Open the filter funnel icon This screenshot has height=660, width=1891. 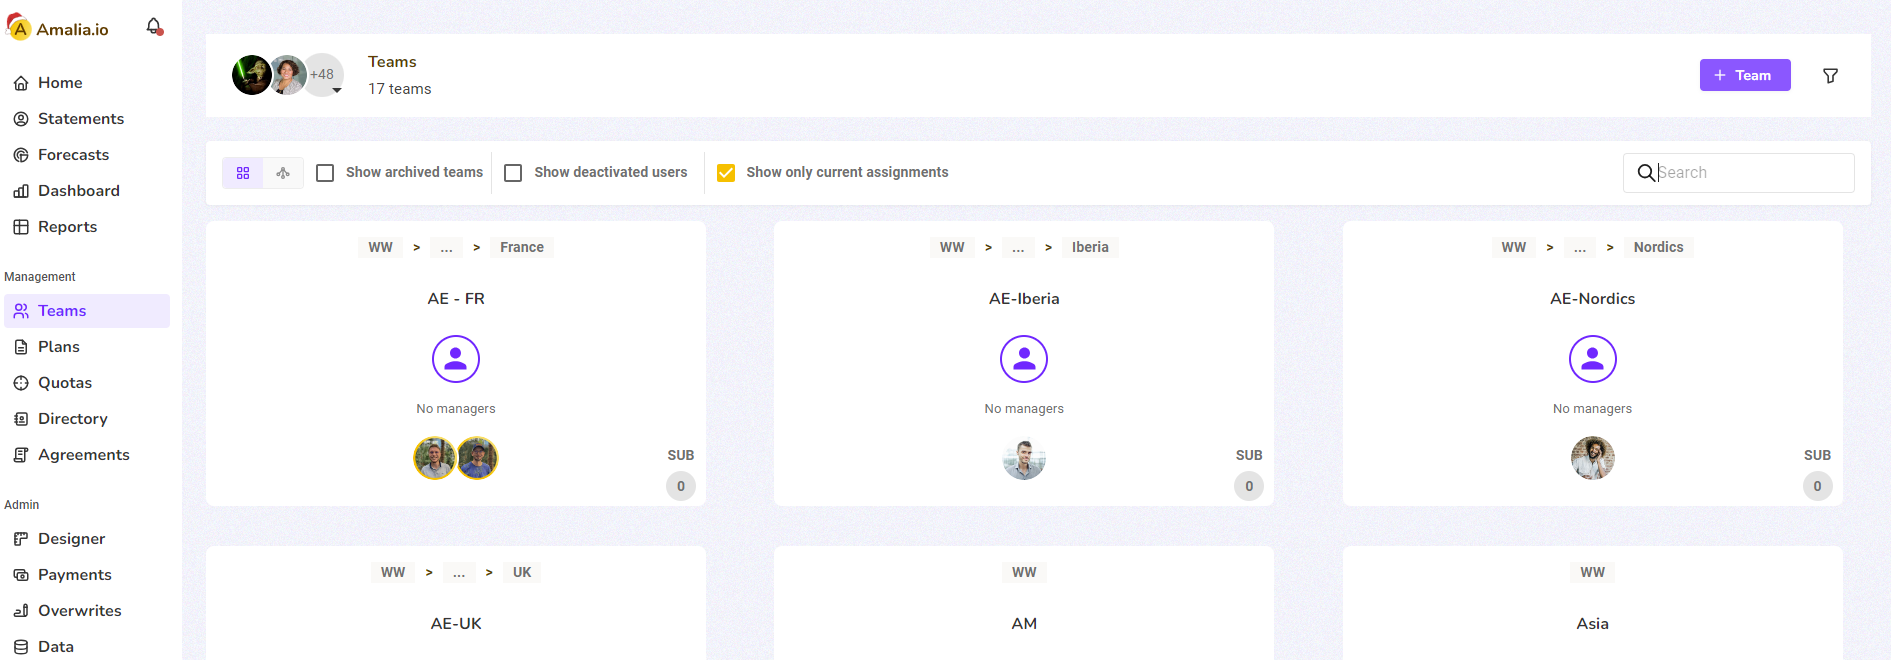1830,76
